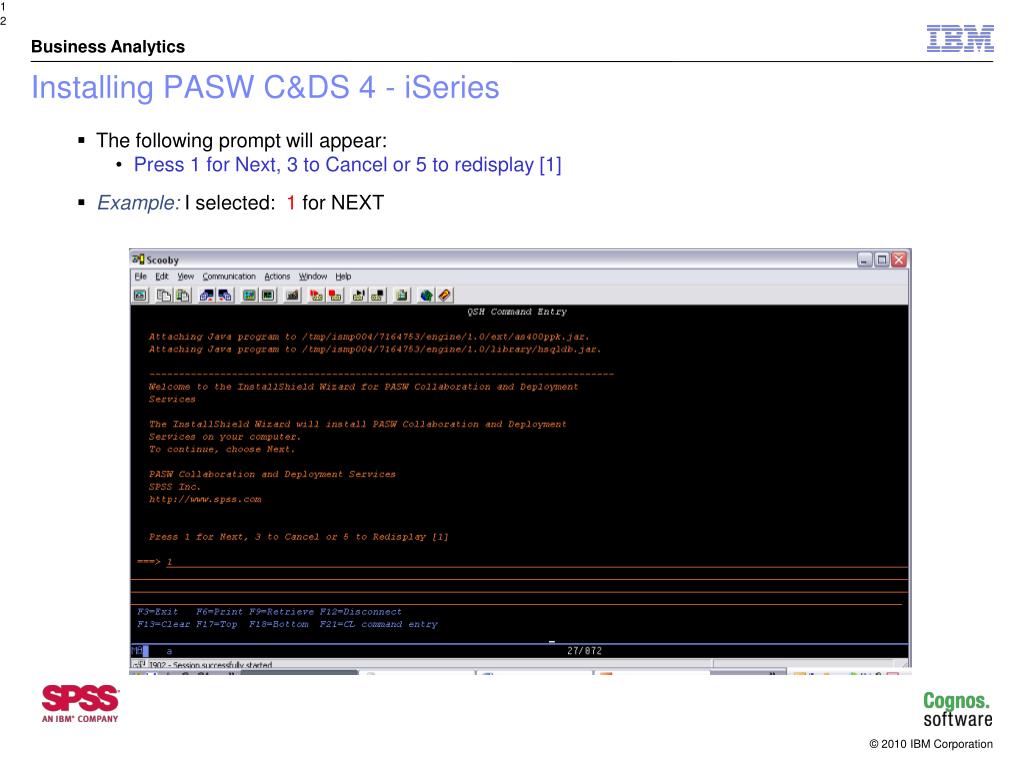Click the slide title Installing PASW C&DS 4
This screenshot has height=768, width=1024.
point(265,88)
